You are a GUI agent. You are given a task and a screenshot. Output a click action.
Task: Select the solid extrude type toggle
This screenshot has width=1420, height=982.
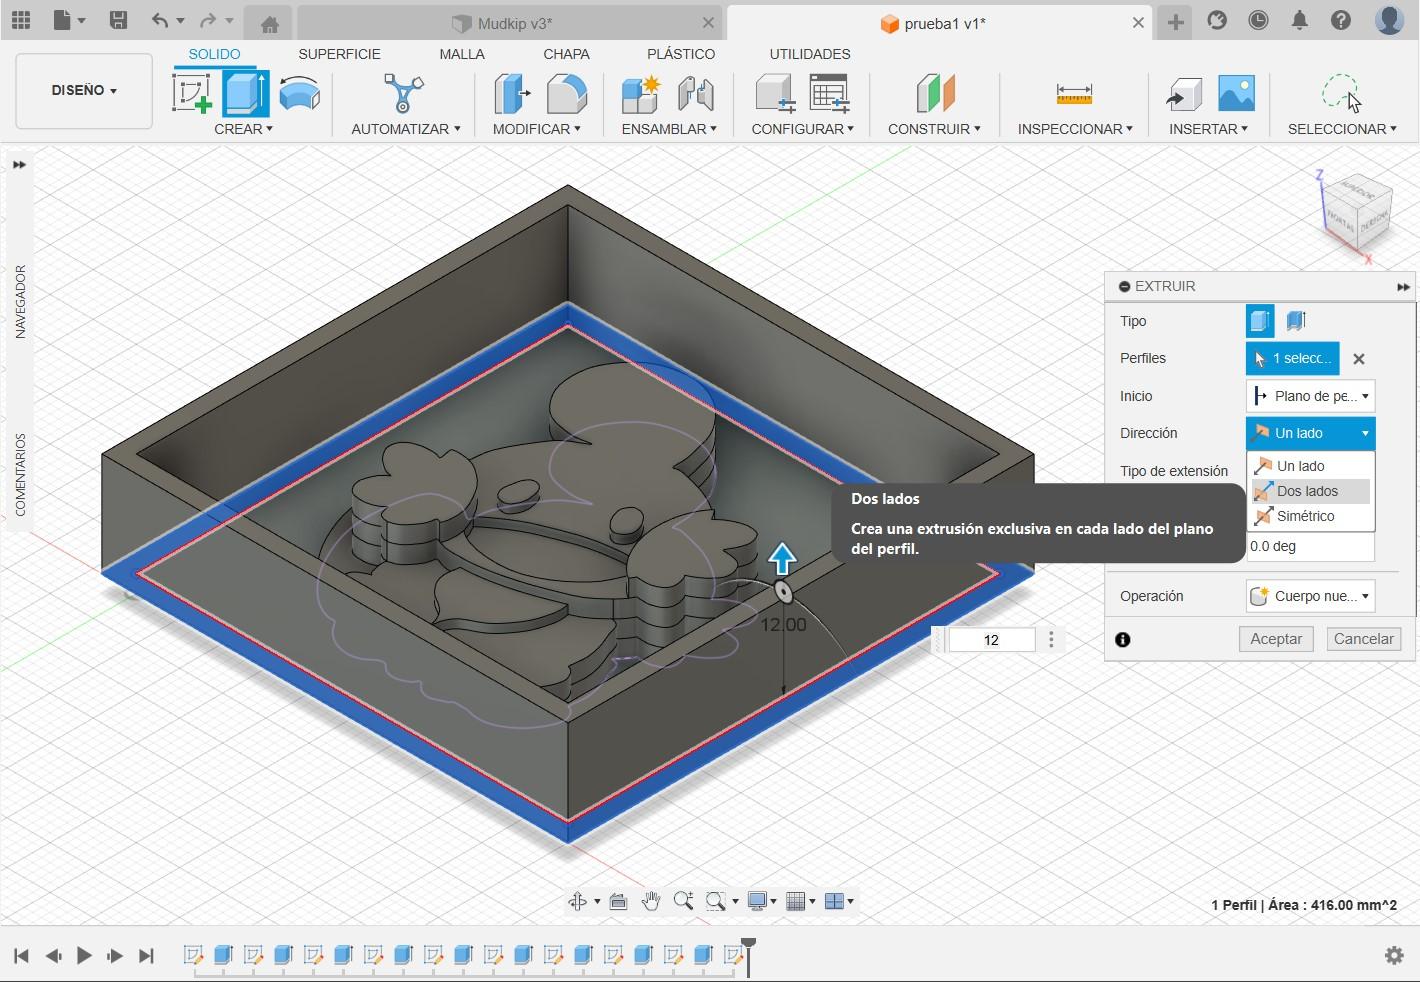[x=1260, y=321]
